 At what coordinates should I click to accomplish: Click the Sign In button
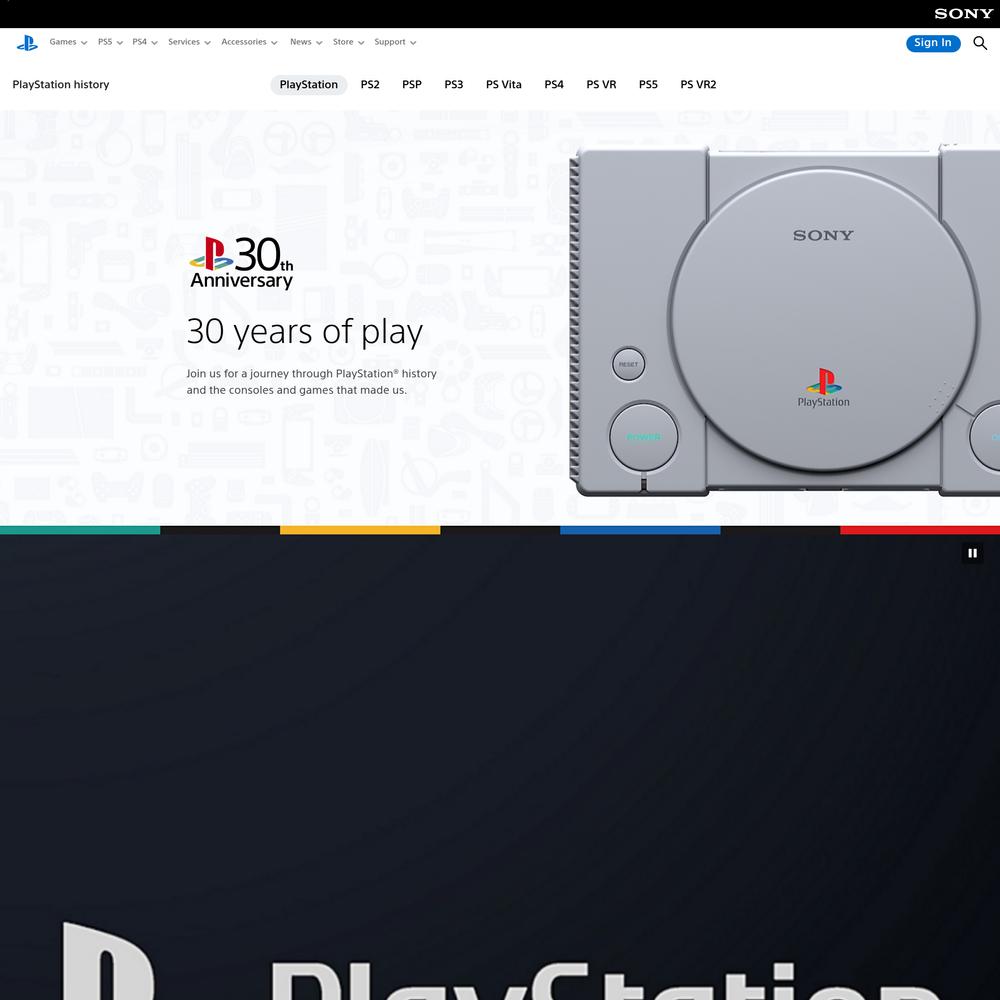(932, 43)
